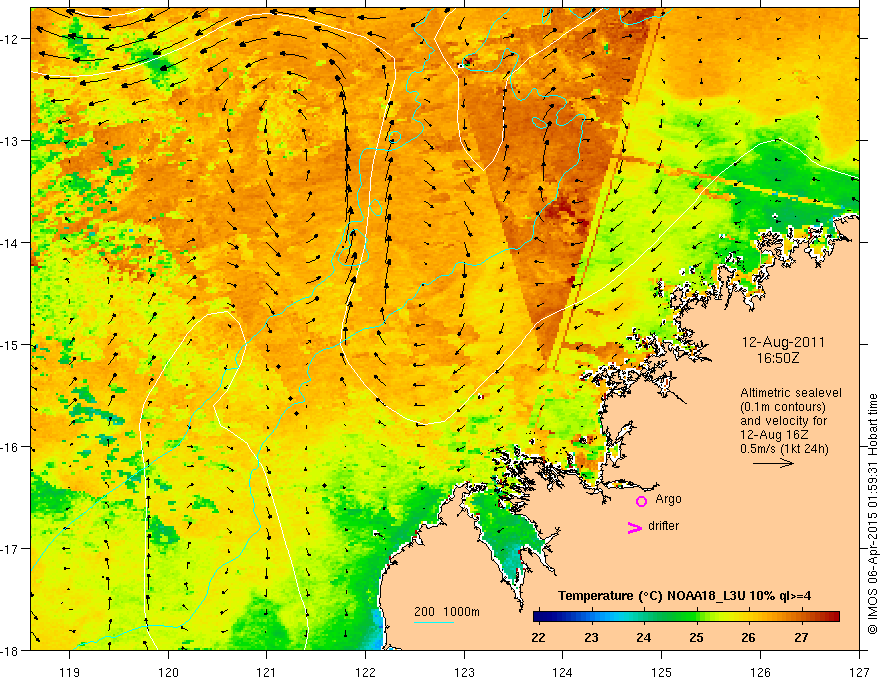Click the longitude label 123
The height and width of the screenshot is (680, 880).
(464, 672)
